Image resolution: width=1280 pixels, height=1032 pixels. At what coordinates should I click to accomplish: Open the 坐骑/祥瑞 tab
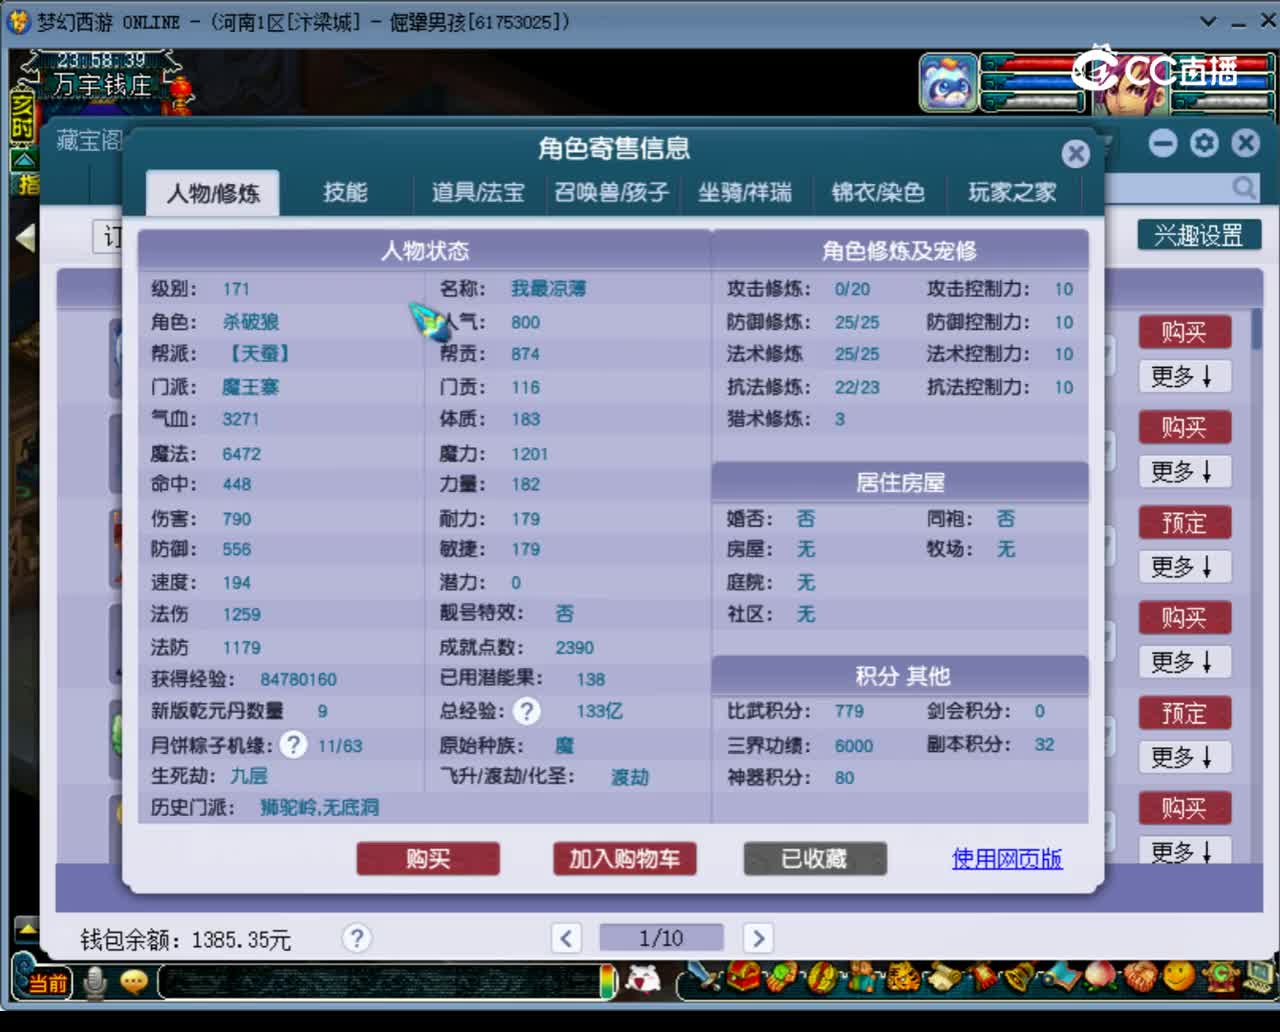[744, 192]
